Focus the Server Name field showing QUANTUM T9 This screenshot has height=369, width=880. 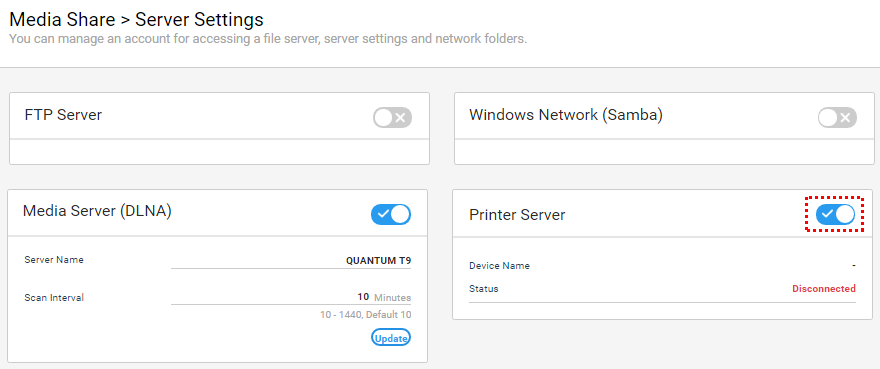tap(291, 261)
